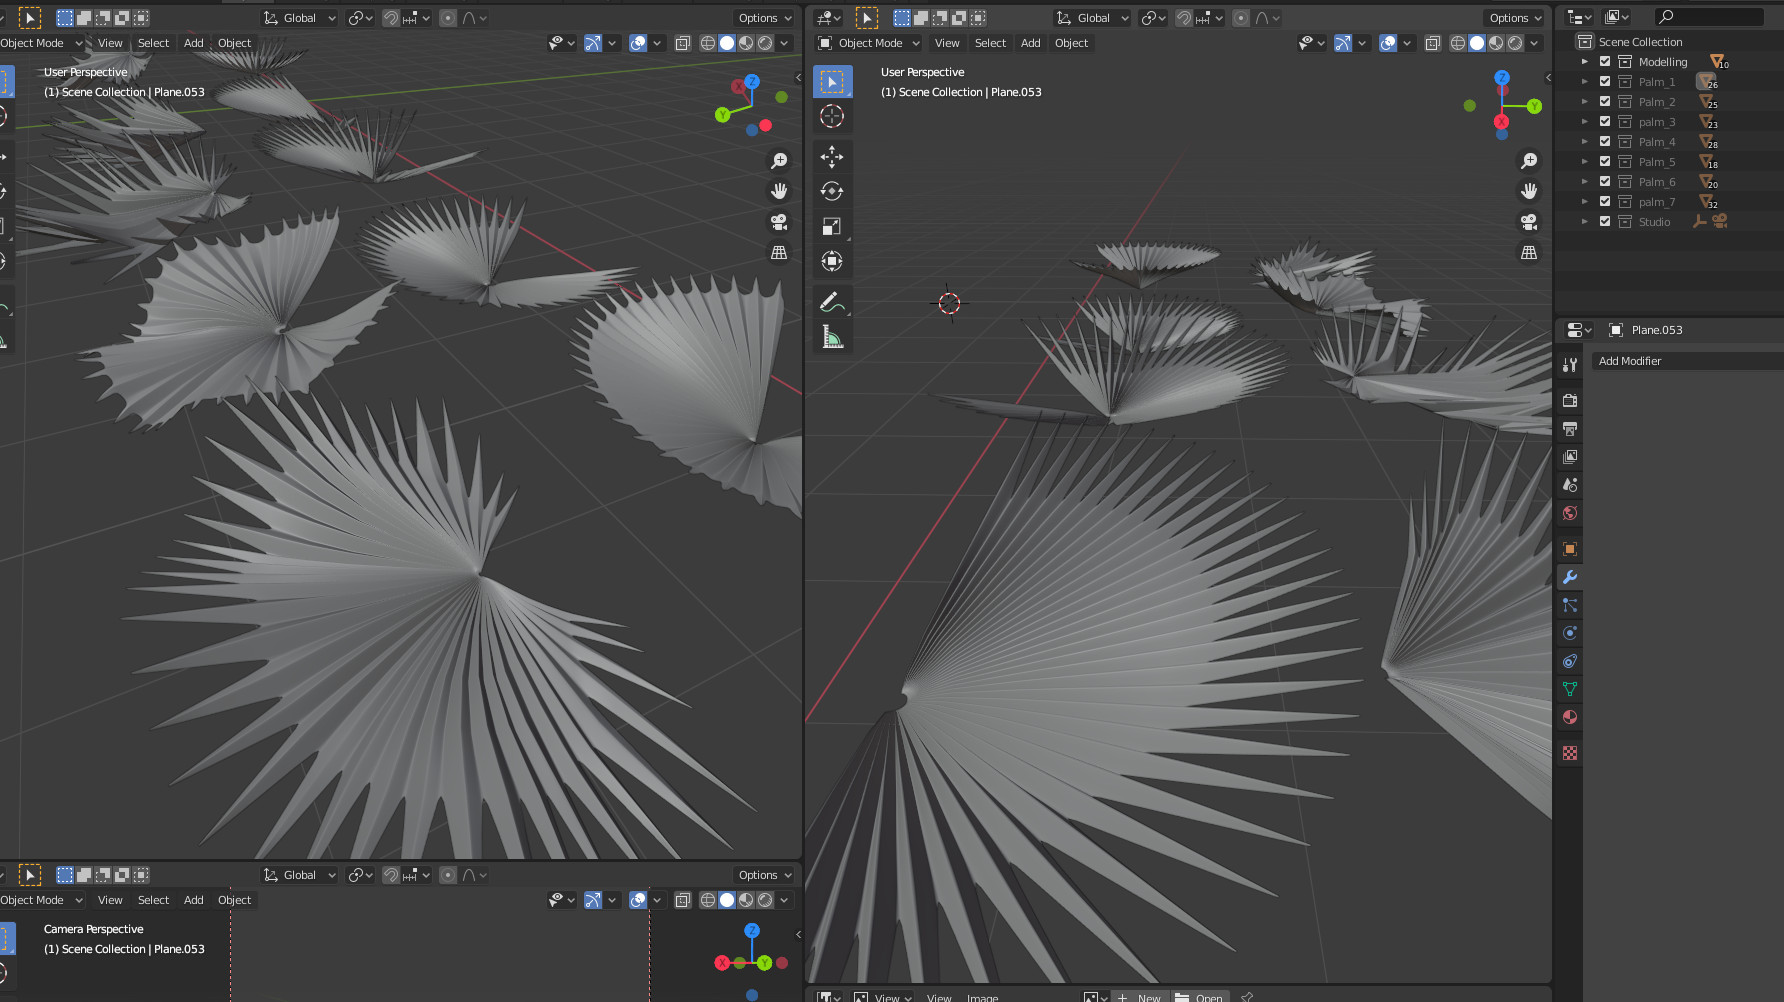The height and width of the screenshot is (1002, 1784).
Task: Open Object Mode dropdown in right viewport
Action: point(869,43)
